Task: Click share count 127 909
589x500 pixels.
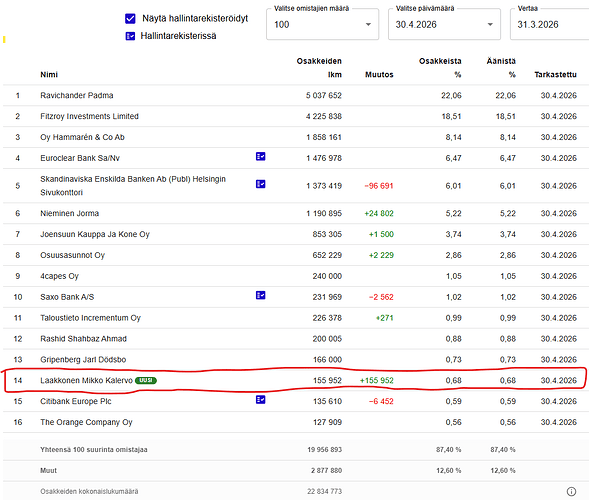Action: [x=327, y=422]
